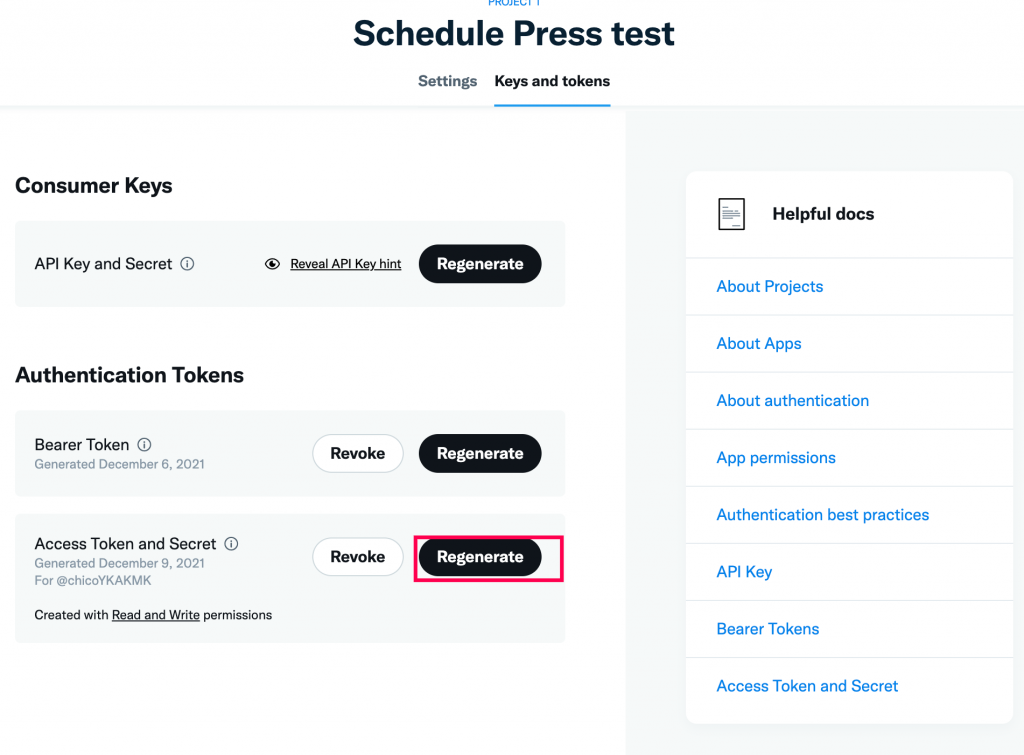Regenerate the API Key and Secret
The image size is (1024, 755).
point(480,264)
